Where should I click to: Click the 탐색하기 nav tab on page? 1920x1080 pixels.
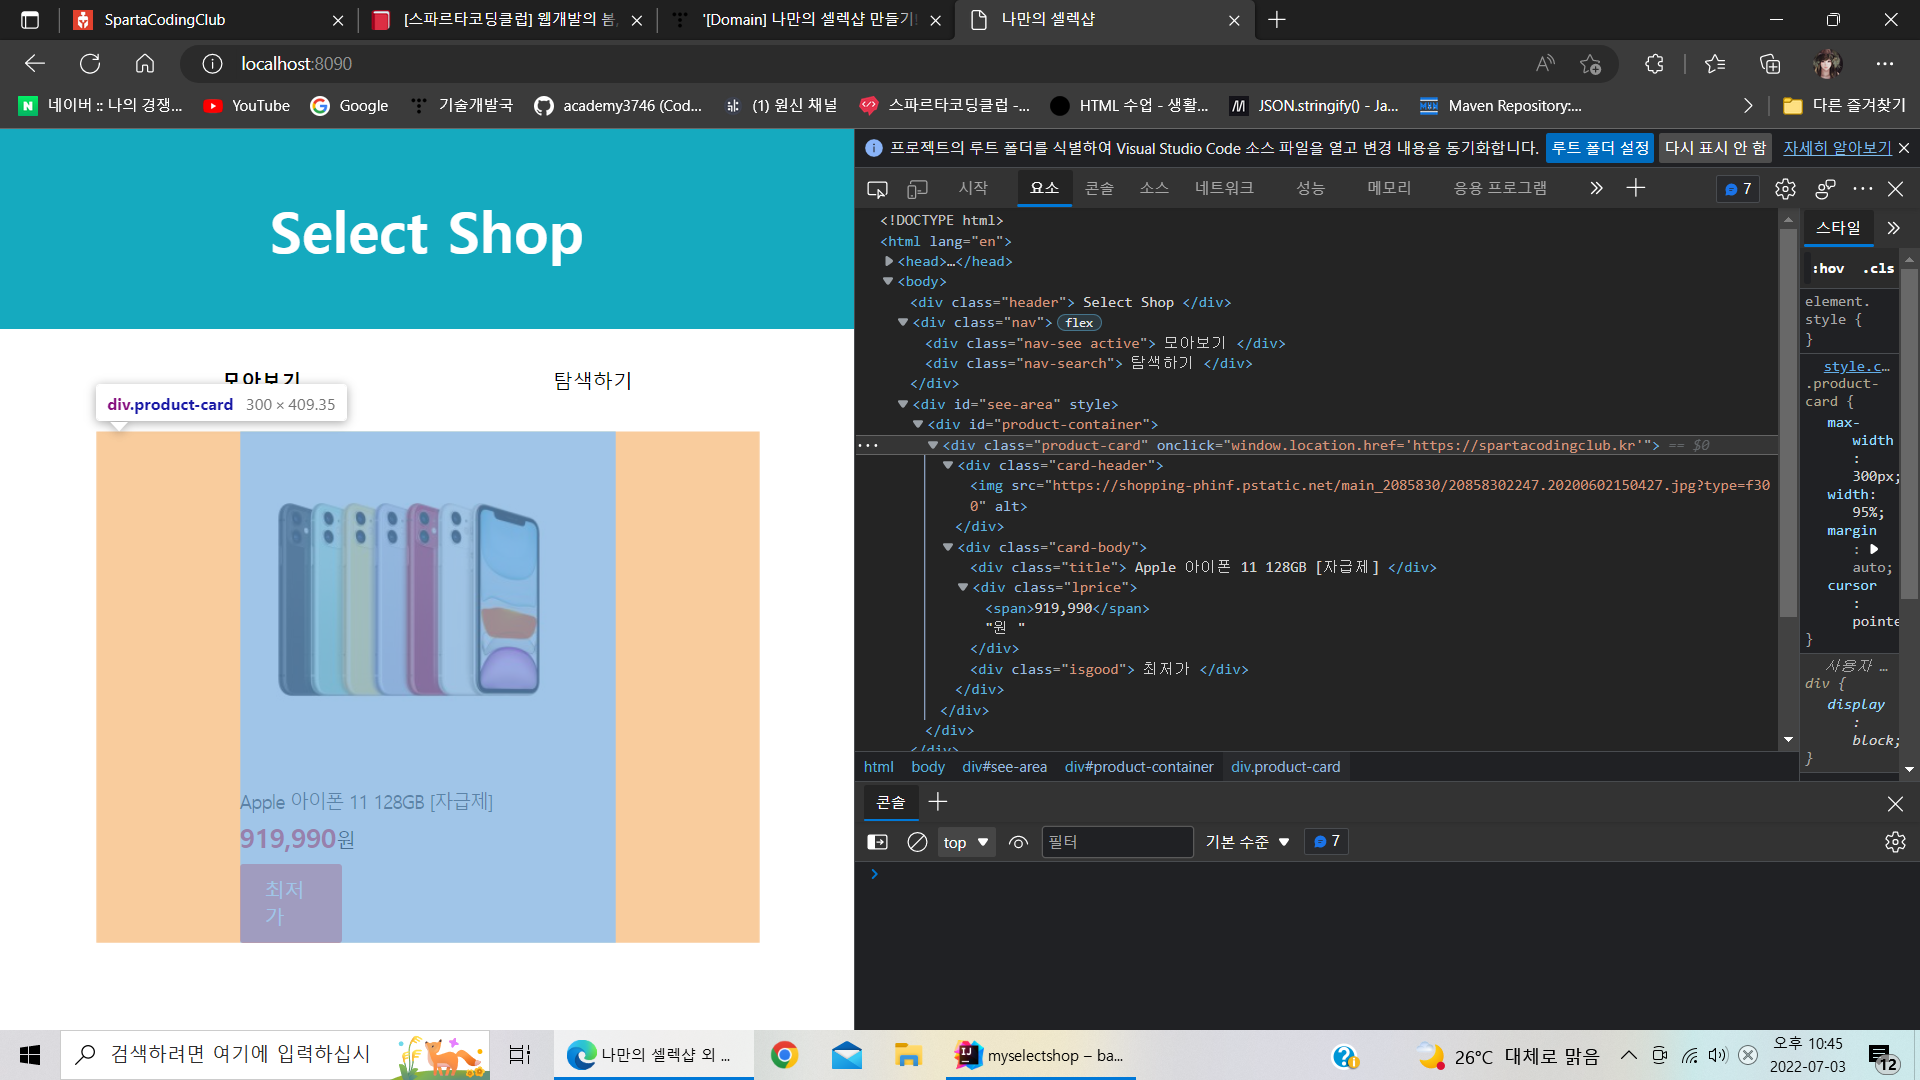(x=592, y=380)
